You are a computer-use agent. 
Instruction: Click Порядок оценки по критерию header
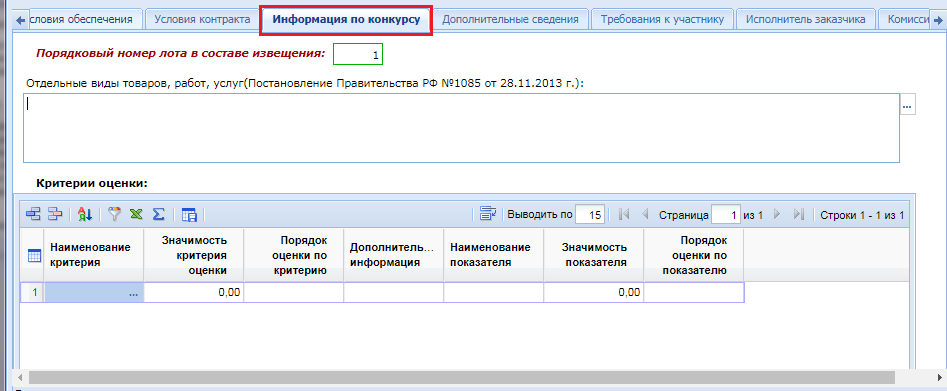point(294,255)
